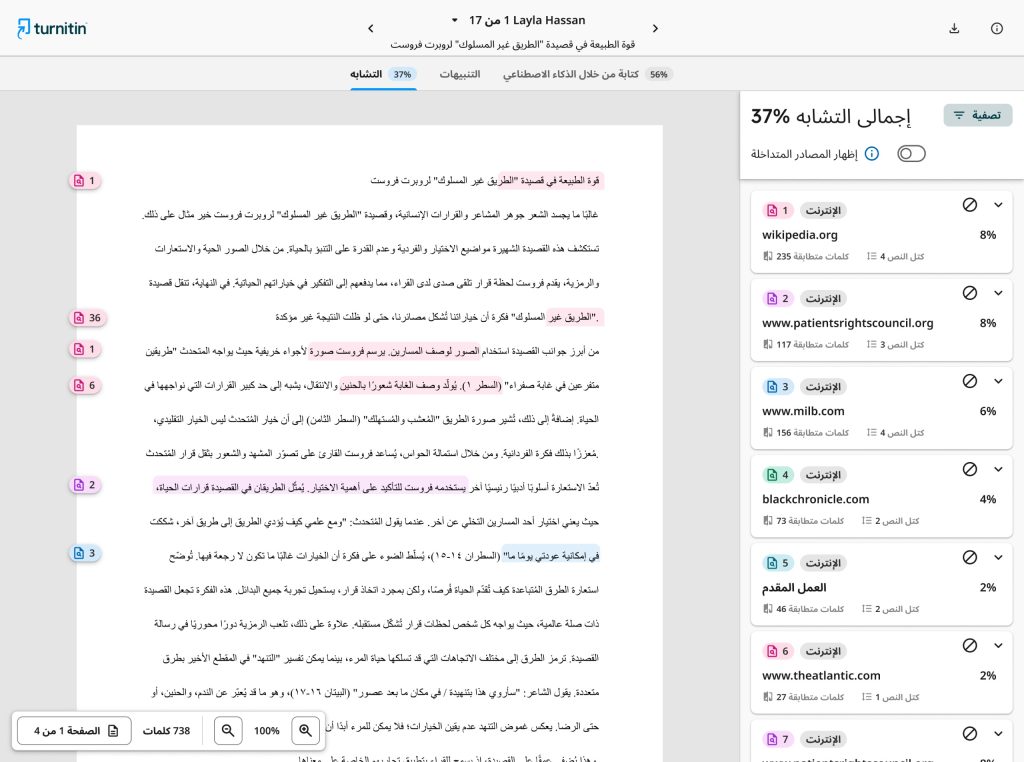Open the page 1 of 4 selector button

[74, 730]
